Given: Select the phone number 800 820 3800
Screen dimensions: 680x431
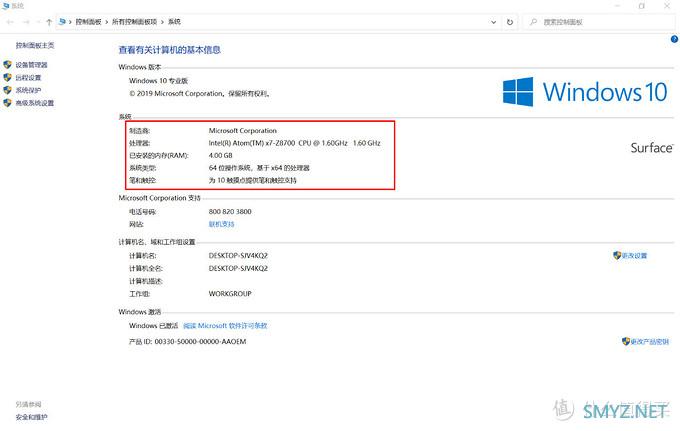Looking at the screenshot, I should coord(230,212).
